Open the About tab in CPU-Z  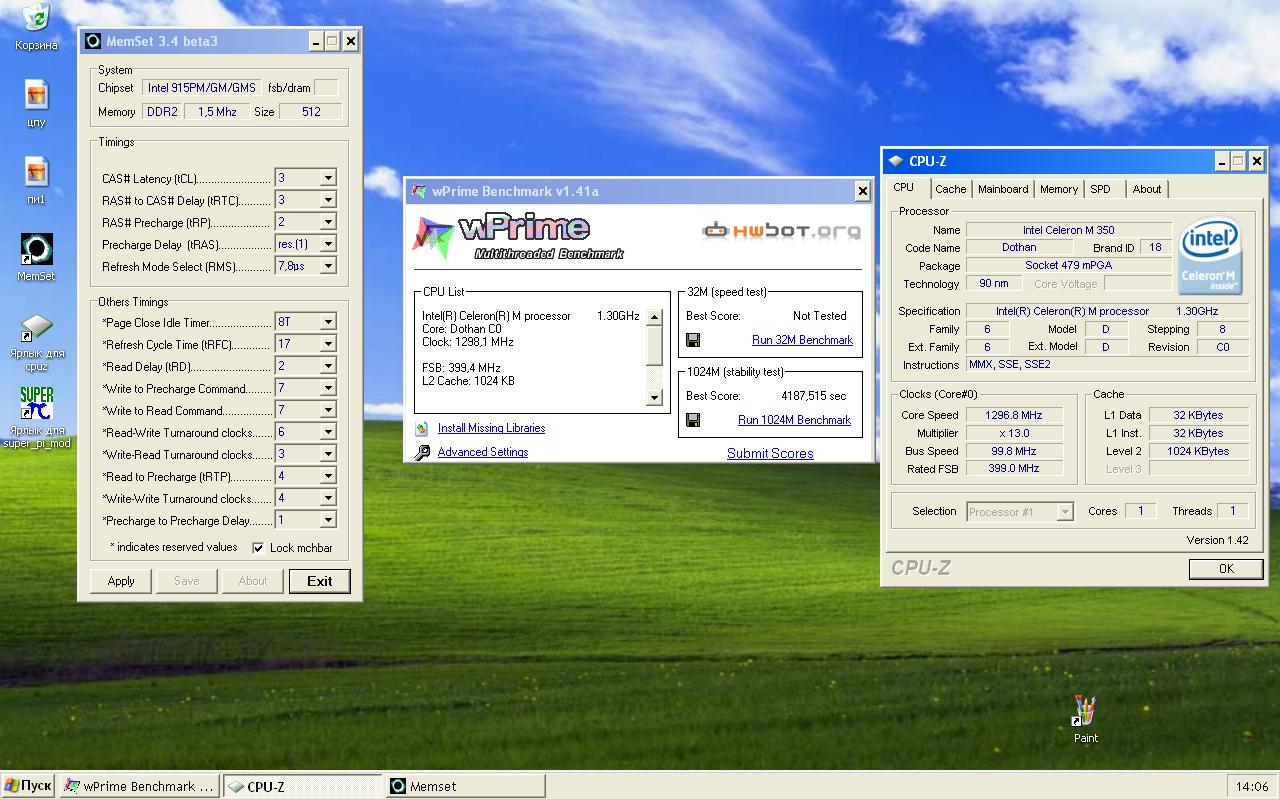(1147, 189)
